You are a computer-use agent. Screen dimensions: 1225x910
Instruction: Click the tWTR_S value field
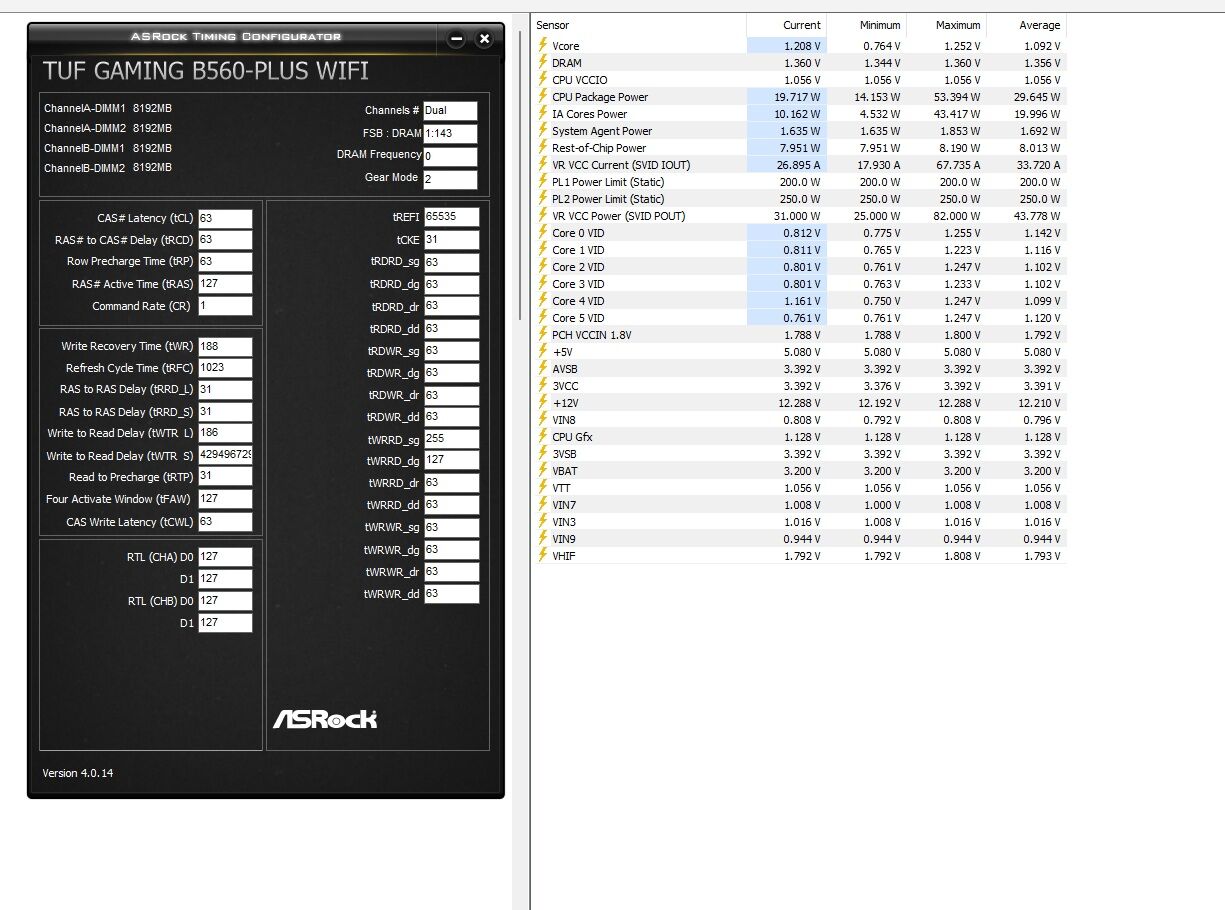[x=225, y=455]
